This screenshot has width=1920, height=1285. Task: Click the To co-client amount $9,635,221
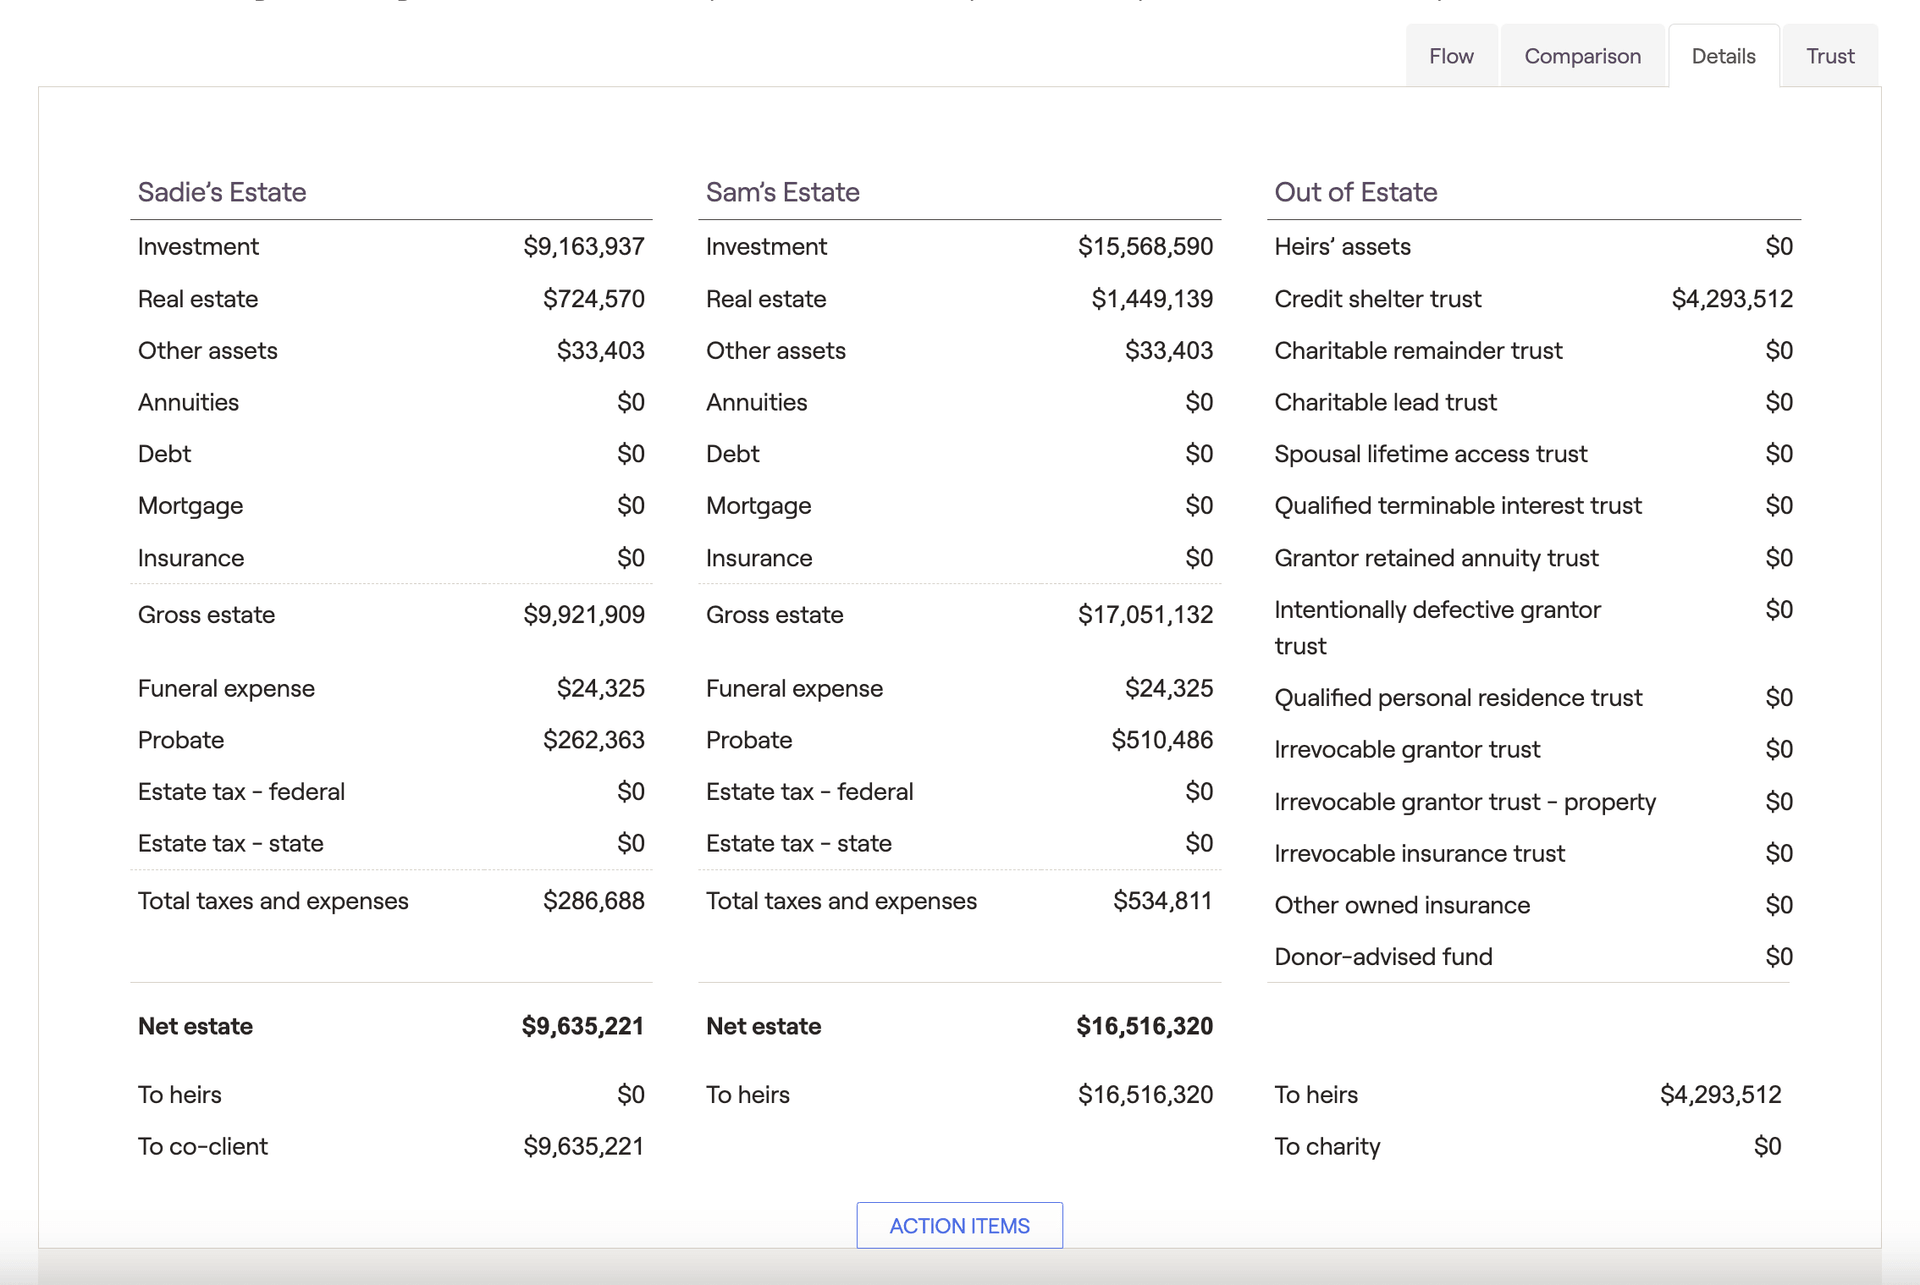pyautogui.click(x=584, y=1146)
